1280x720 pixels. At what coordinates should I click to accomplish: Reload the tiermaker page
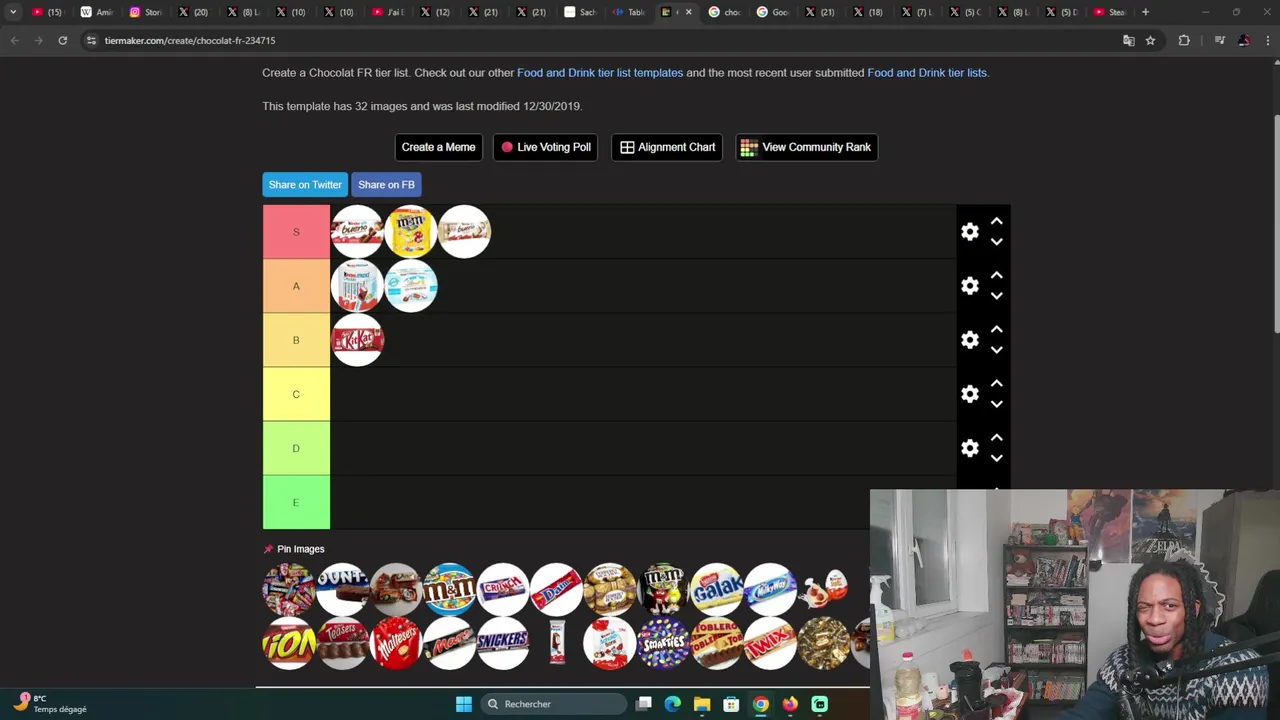tap(62, 40)
